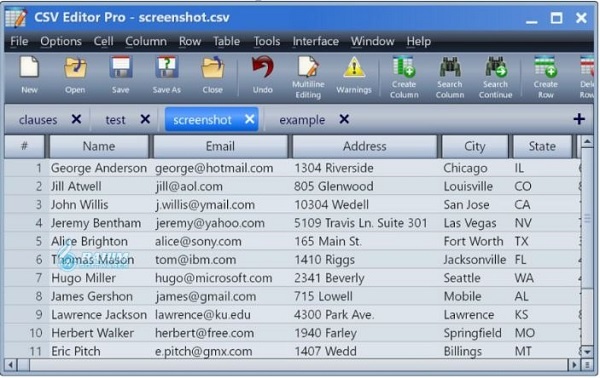Select the cell tom@ibm.com
600x378 pixels.
(196, 260)
